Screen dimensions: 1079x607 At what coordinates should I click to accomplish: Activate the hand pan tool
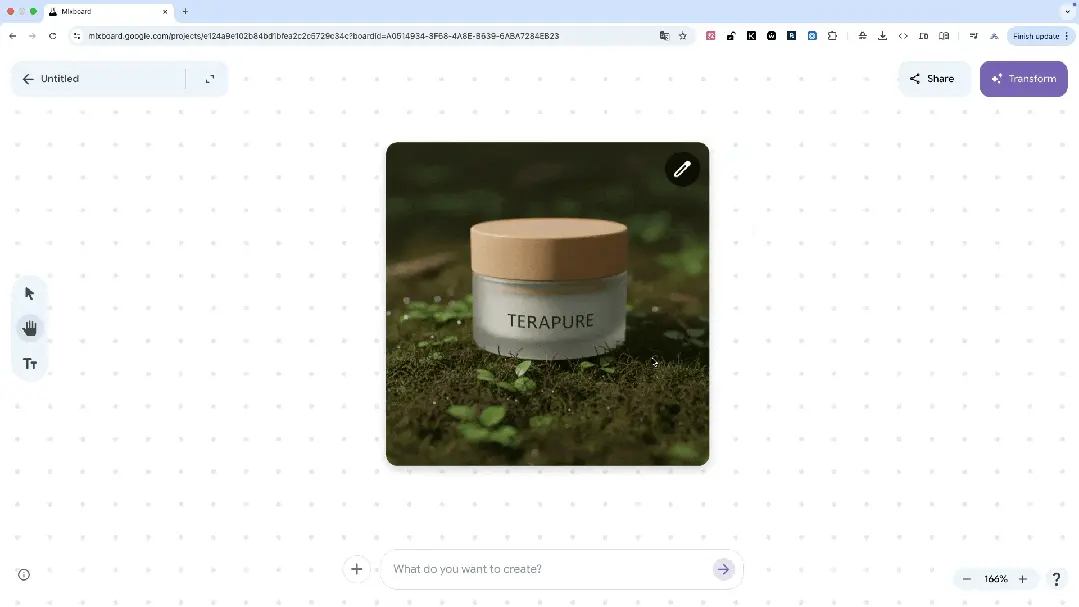coord(30,328)
